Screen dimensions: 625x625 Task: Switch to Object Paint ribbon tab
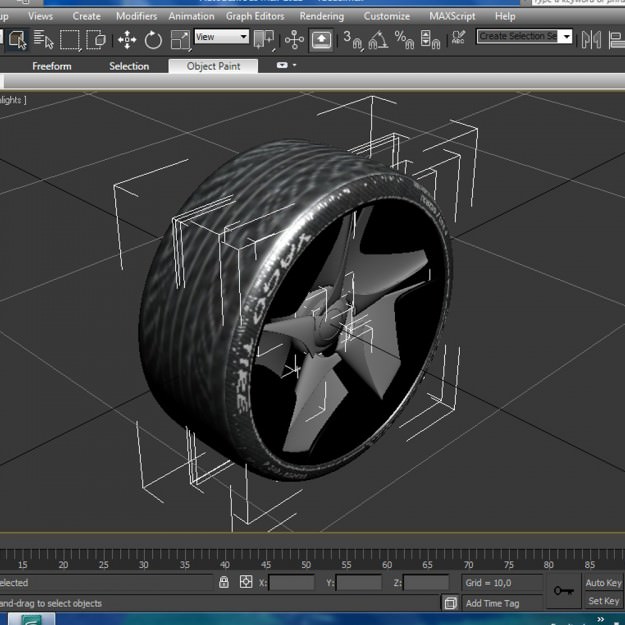213,66
